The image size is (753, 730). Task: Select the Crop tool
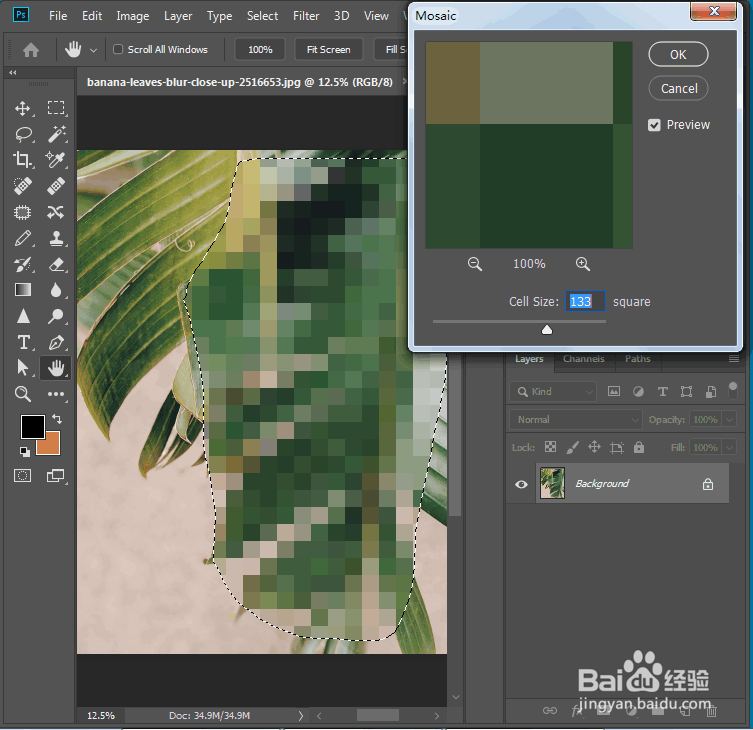23,160
